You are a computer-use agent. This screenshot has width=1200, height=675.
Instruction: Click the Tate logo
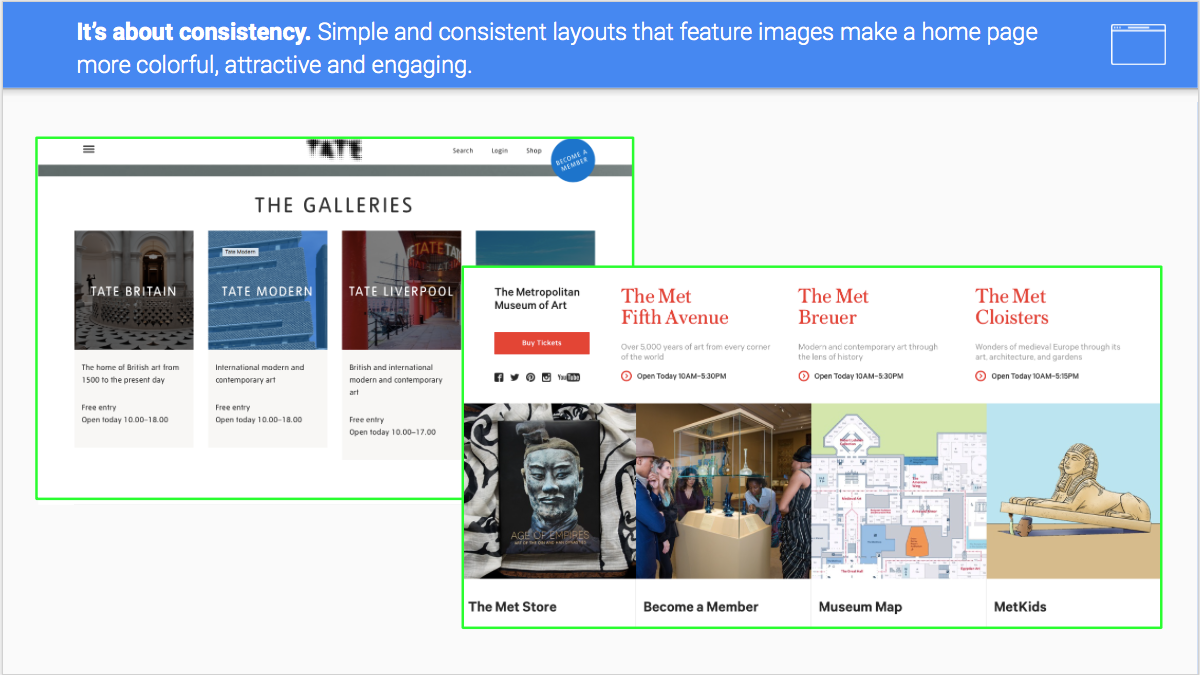[334, 150]
